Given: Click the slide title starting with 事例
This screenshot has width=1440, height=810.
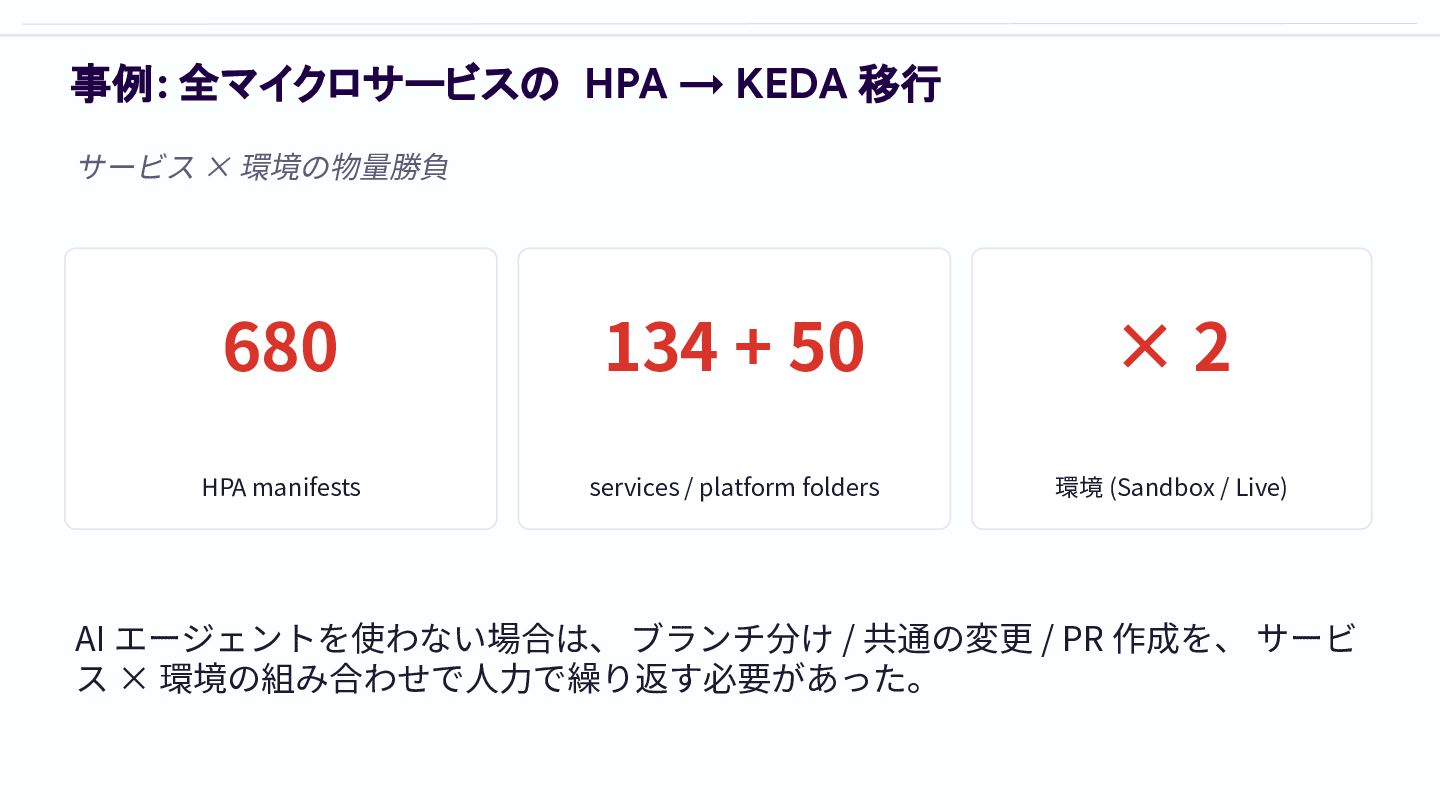Looking at the screenshot, I should [x=505, y=84].
